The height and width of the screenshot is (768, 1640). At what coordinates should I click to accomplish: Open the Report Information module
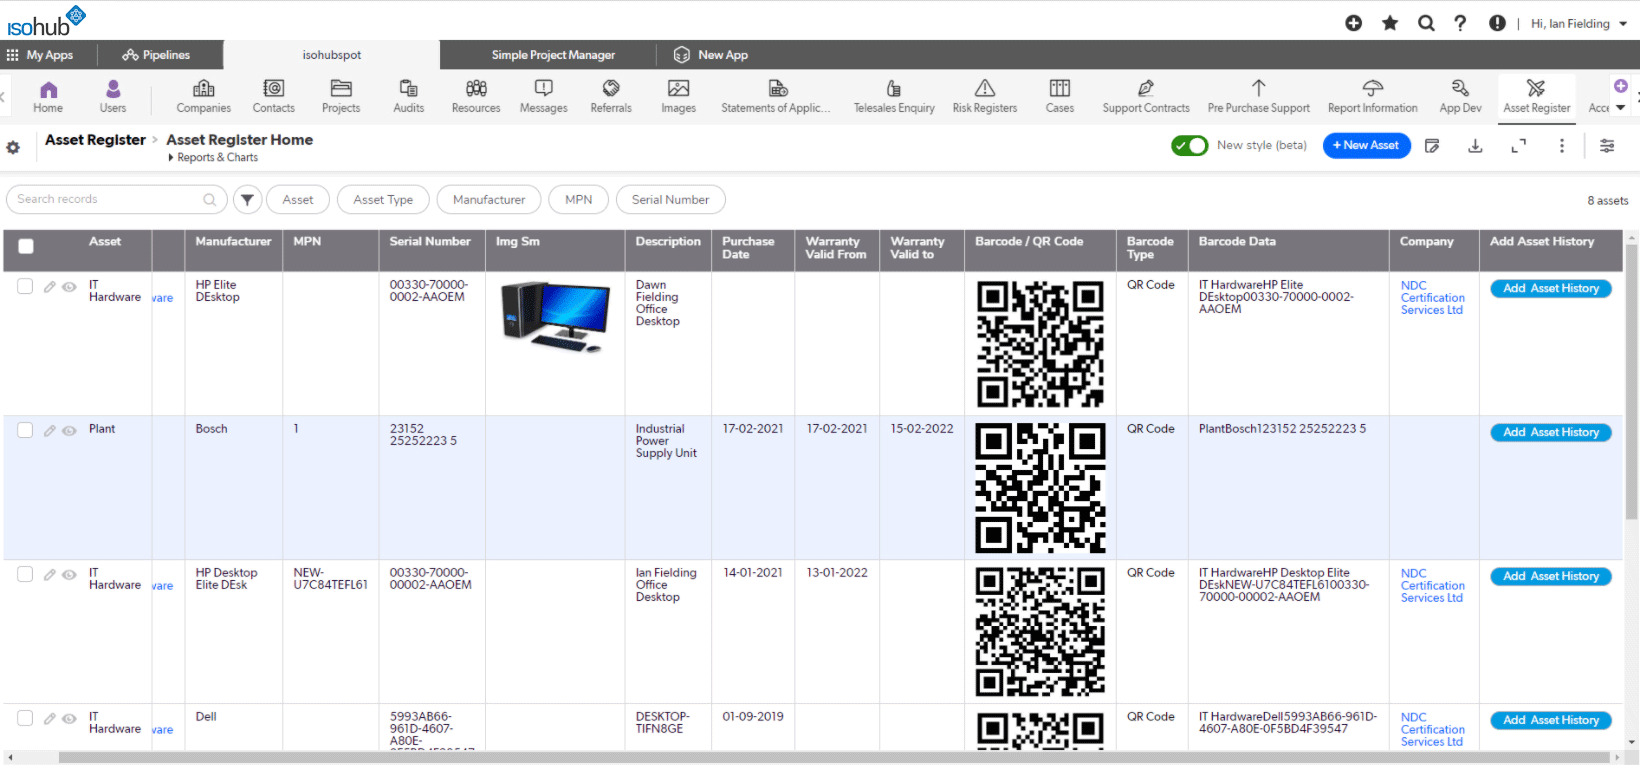pos(1373,97)
